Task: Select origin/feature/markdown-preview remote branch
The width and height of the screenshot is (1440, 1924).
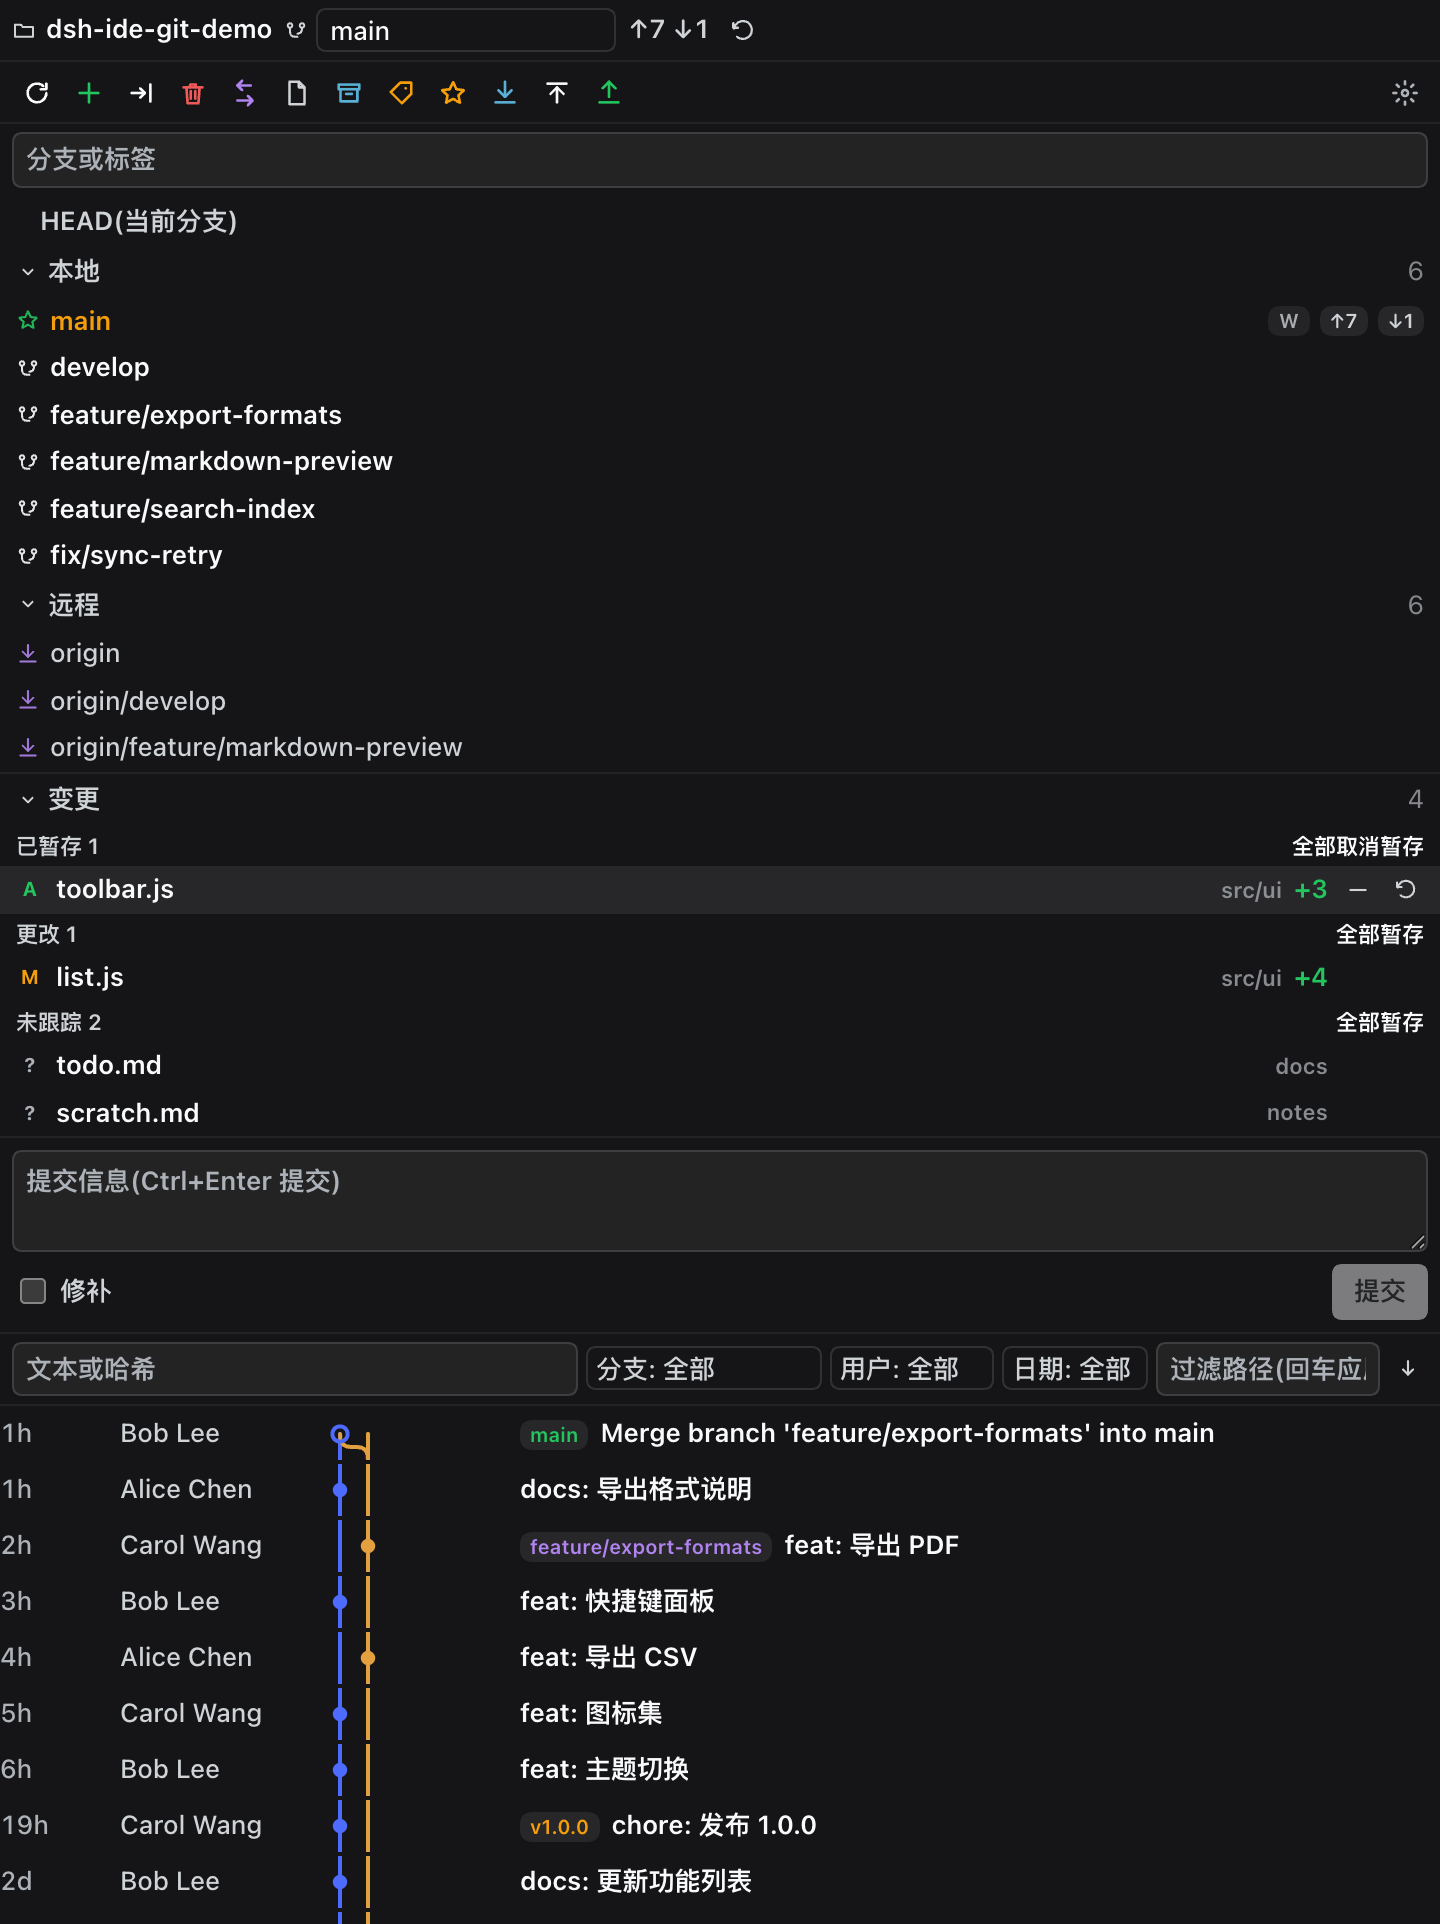Action: 720,747
